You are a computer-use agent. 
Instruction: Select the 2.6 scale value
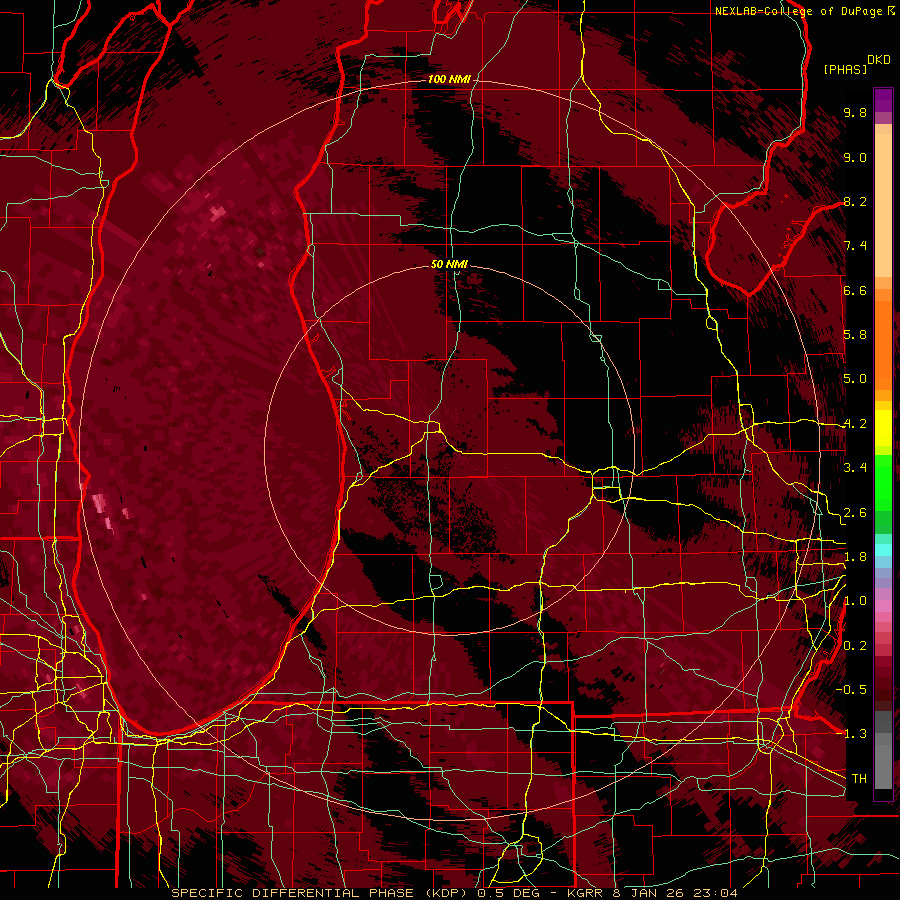point(855,513)
